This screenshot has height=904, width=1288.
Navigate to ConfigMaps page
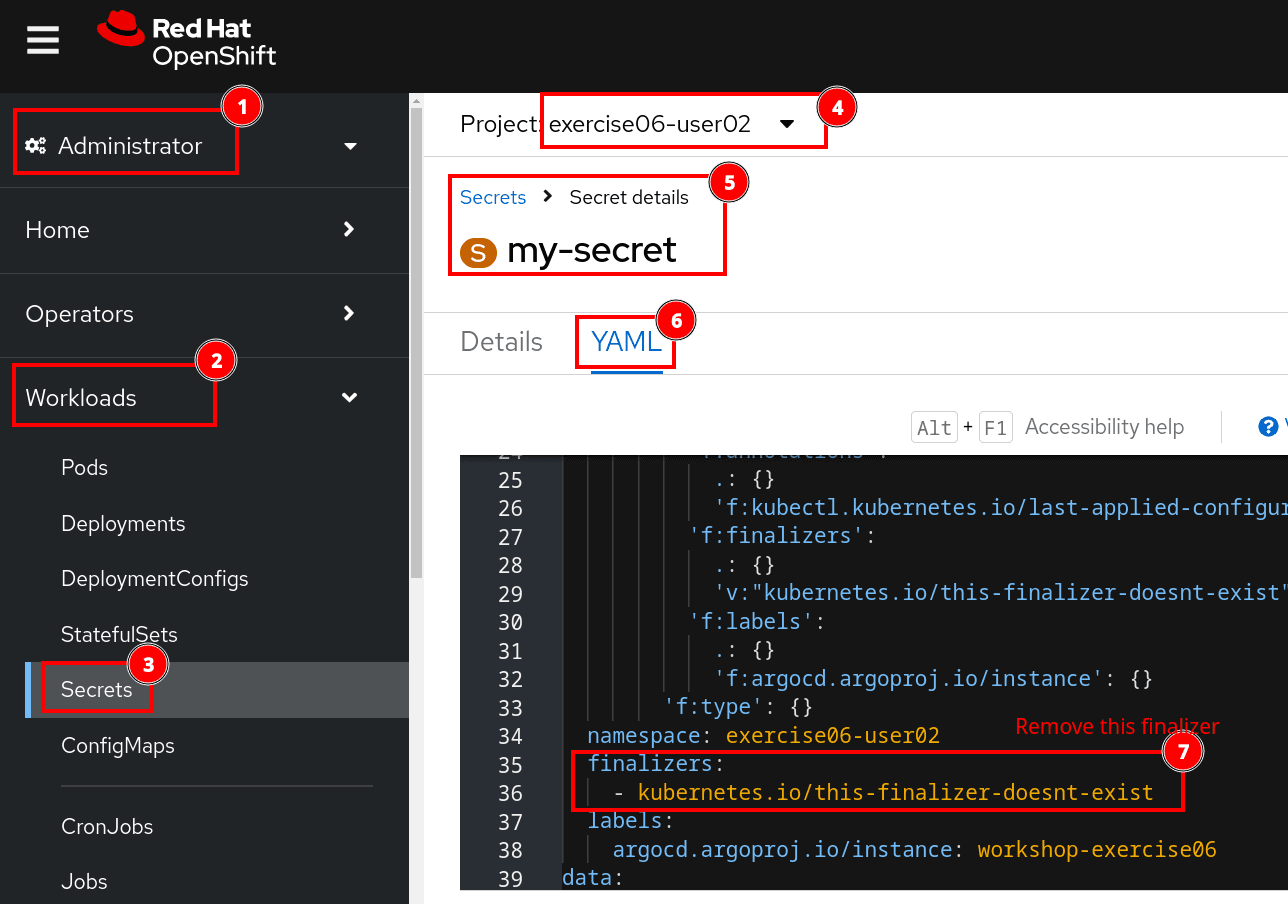point(117,746)
